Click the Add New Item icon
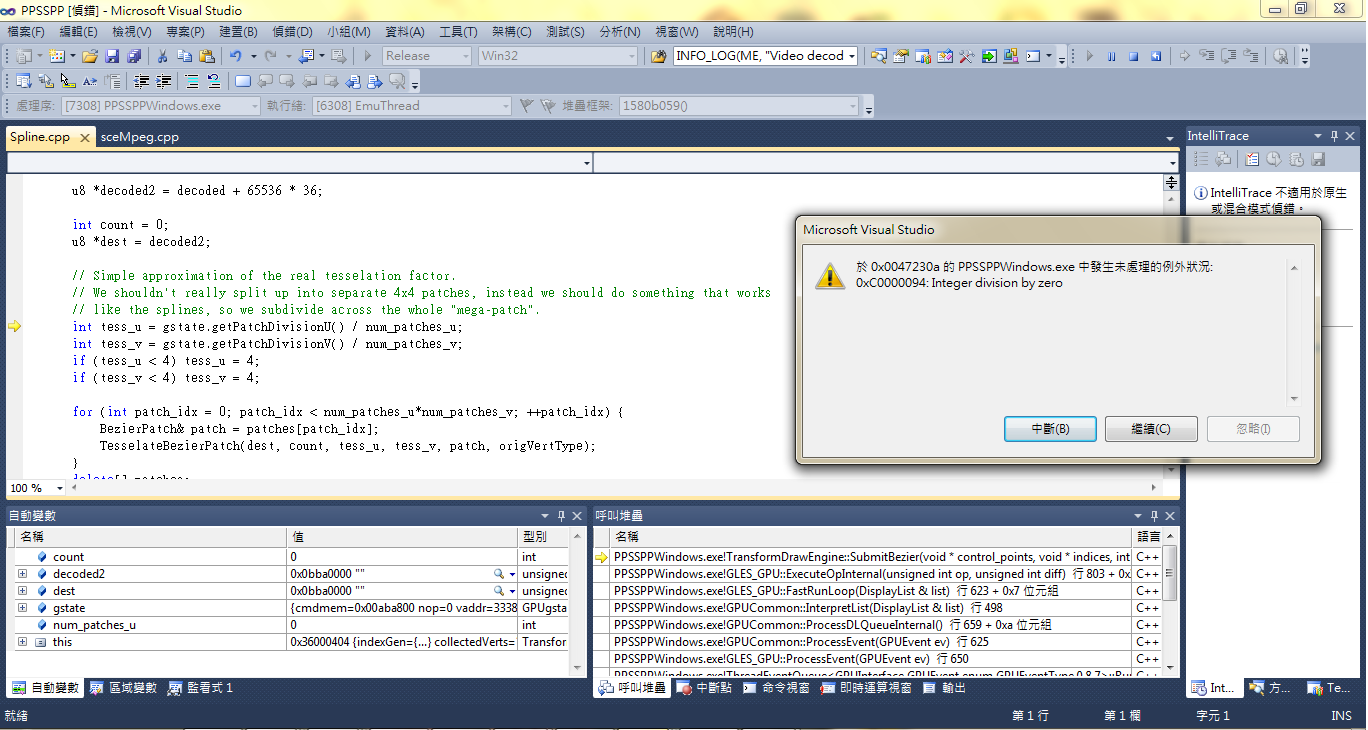Image resolution: width=1368 pixels, height=730 pixels. pyautogui.click(x=56, y=56)
